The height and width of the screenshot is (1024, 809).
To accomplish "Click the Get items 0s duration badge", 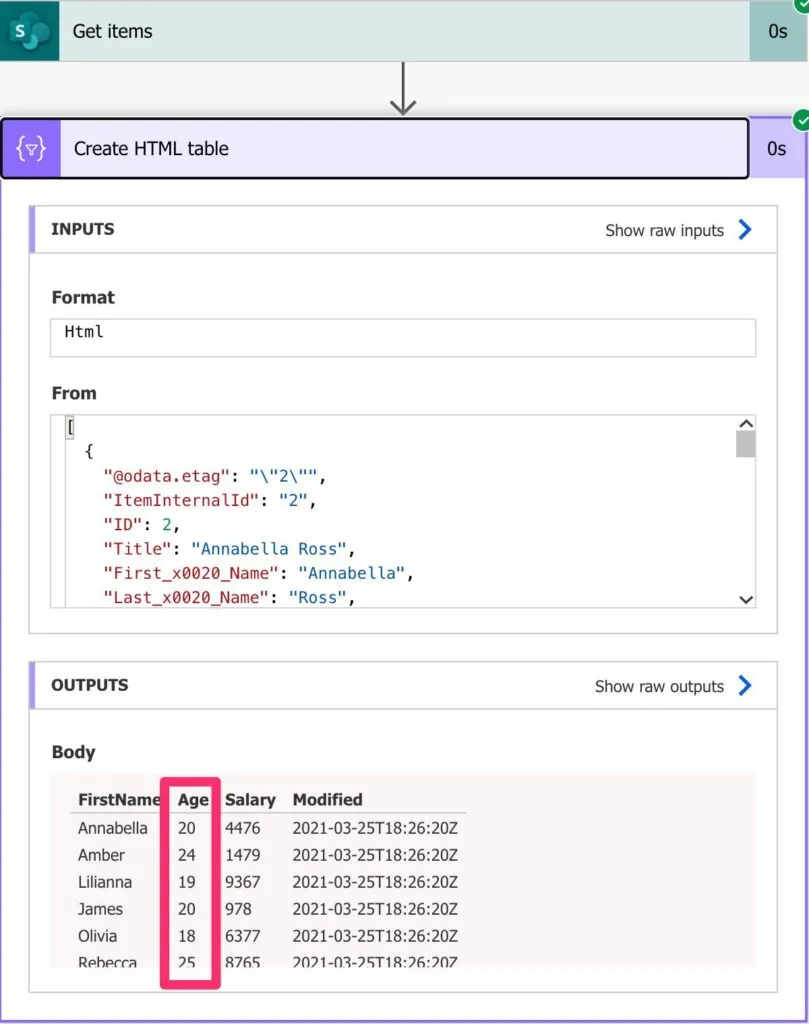I will pyautogui.click(x=778, y=31).
